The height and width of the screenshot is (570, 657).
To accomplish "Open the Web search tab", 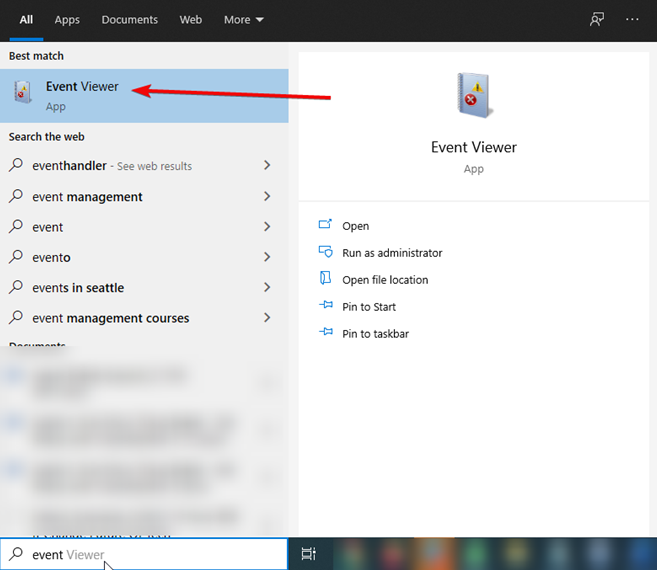I will 191,20.
